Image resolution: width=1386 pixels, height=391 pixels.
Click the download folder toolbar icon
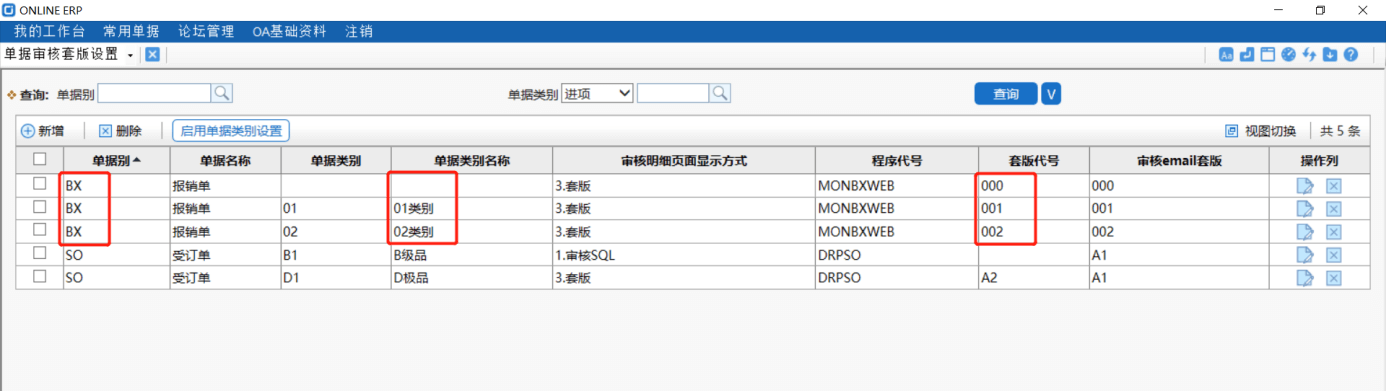[x=1329, y=54]
